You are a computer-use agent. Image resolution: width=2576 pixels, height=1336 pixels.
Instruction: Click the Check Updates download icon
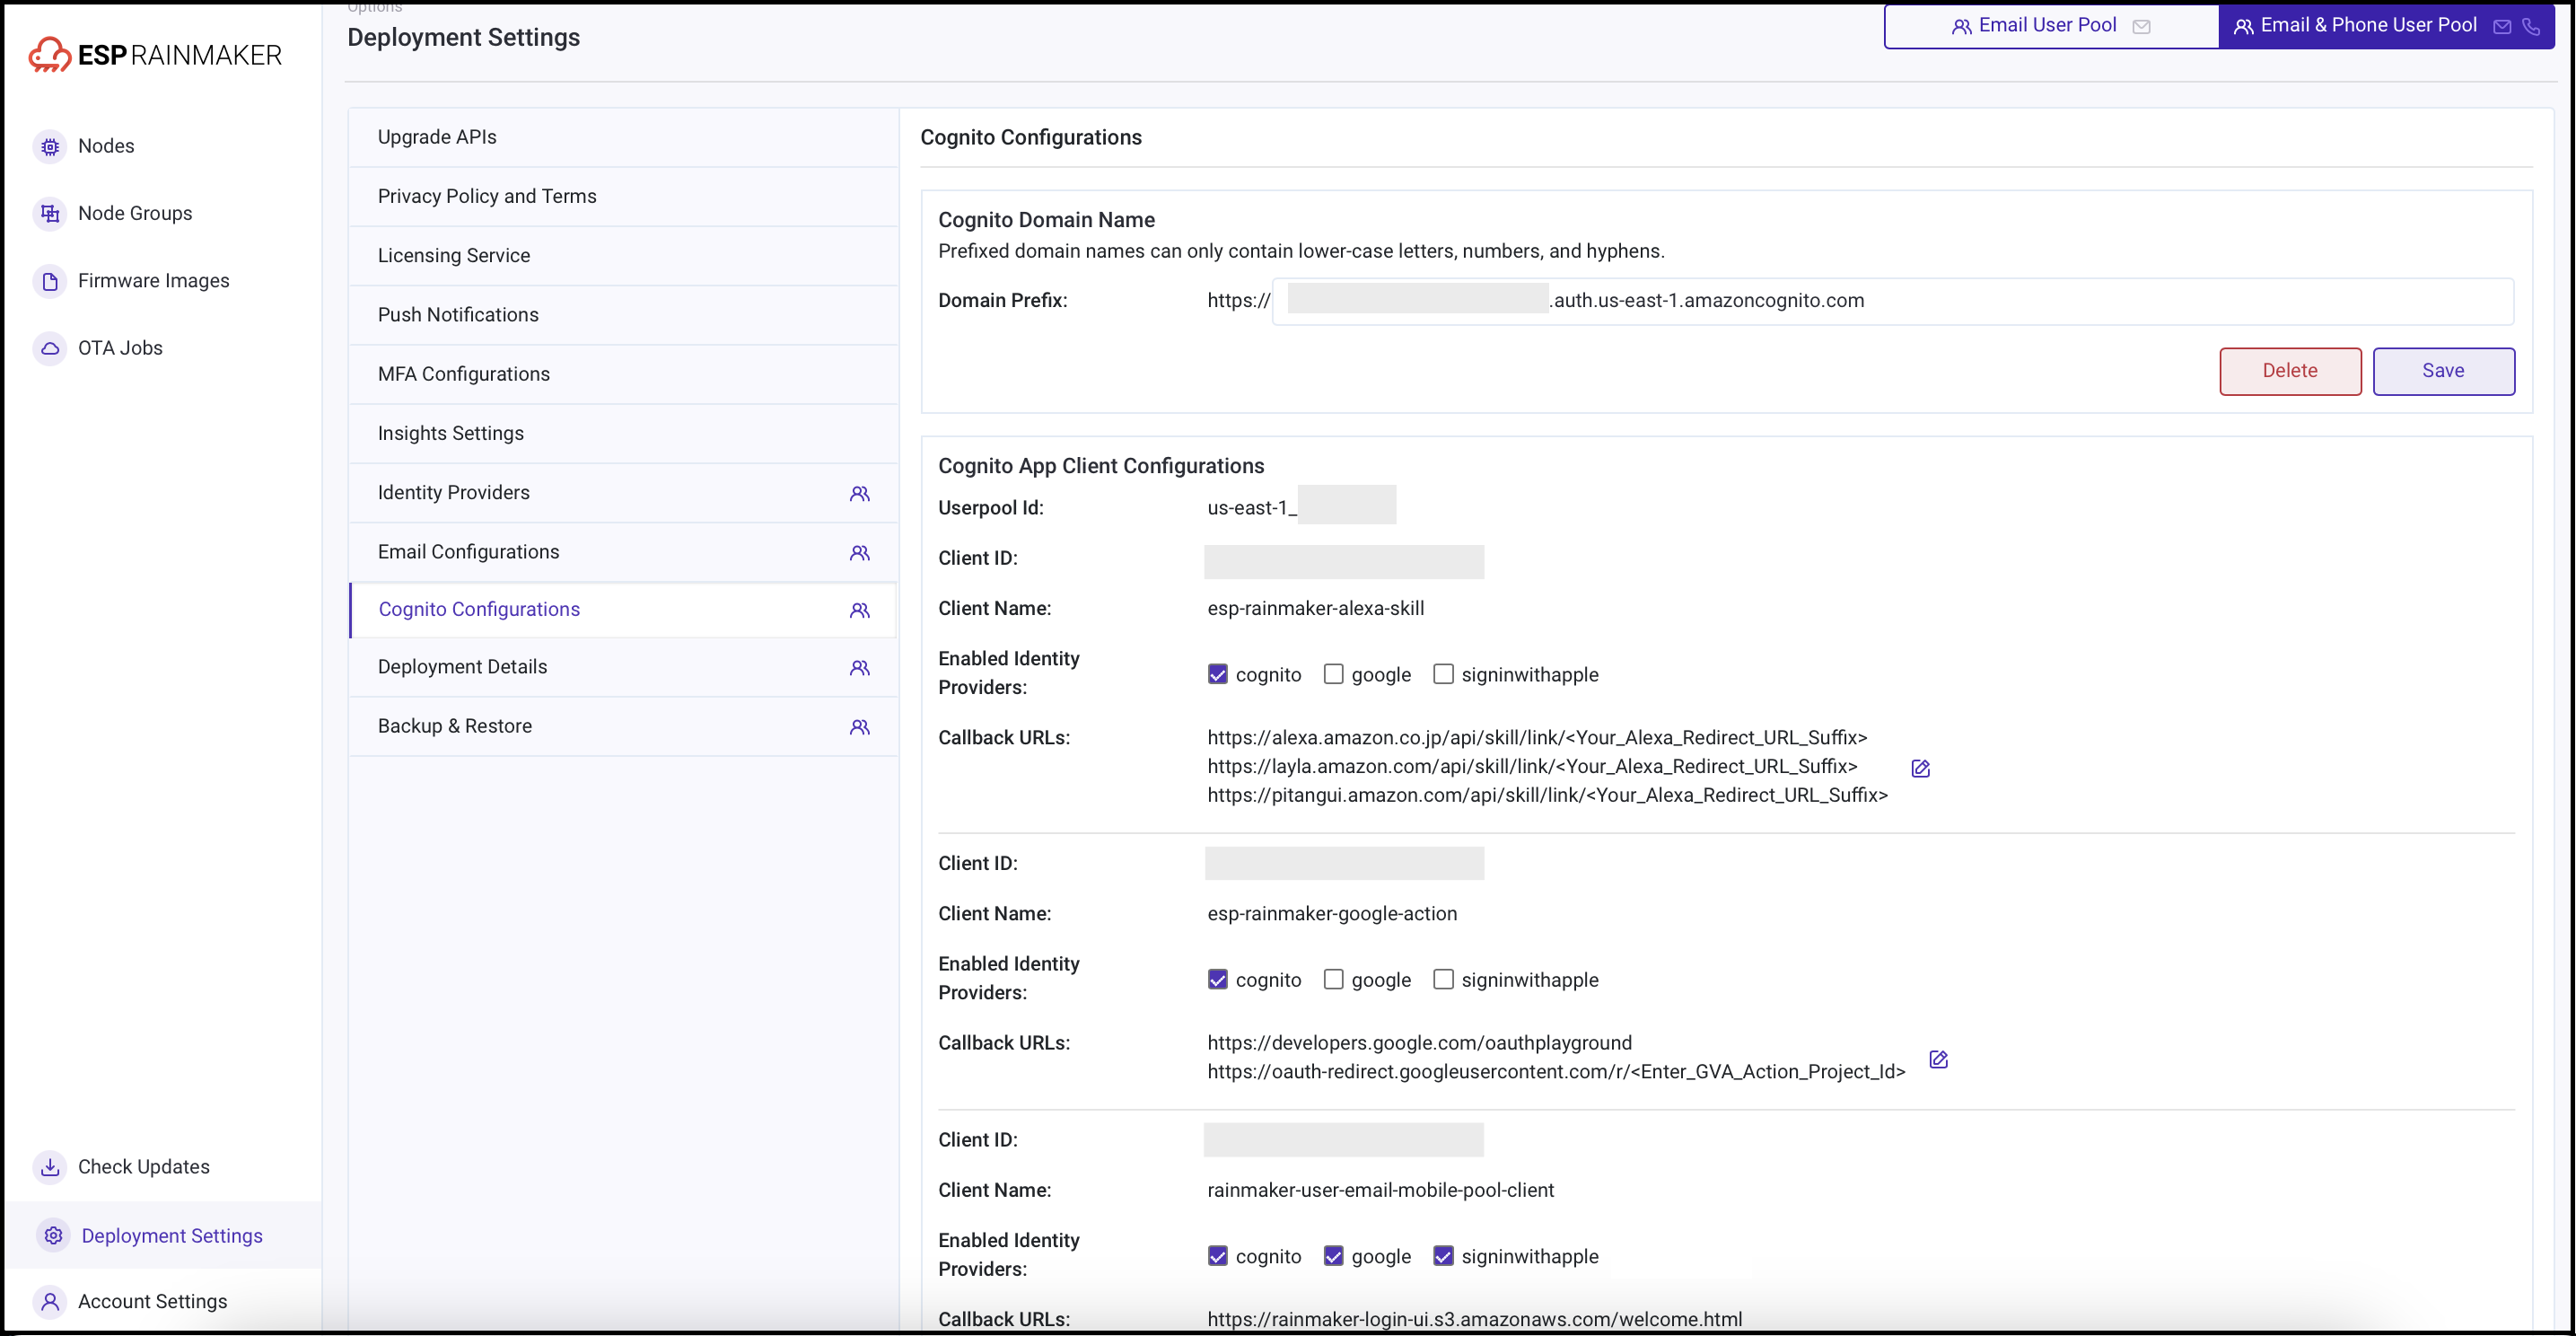[50, 1167]
